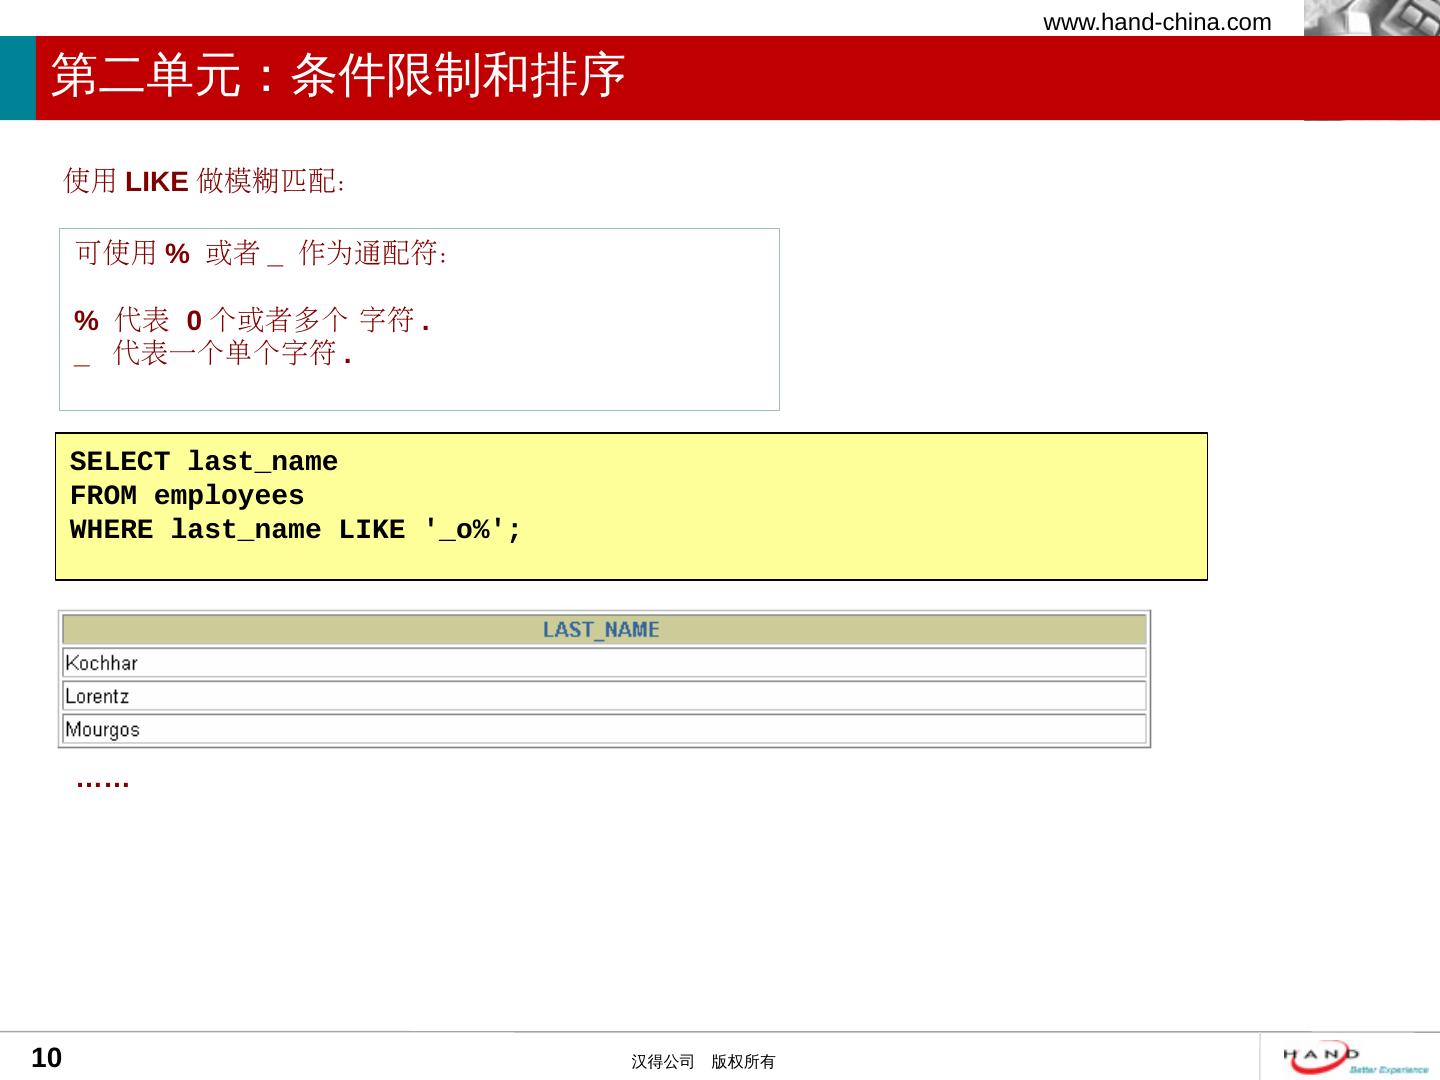This screenshot has width=1440, height=1080.
Task: Select the Mourgos table row
Action: click(604, 729)
